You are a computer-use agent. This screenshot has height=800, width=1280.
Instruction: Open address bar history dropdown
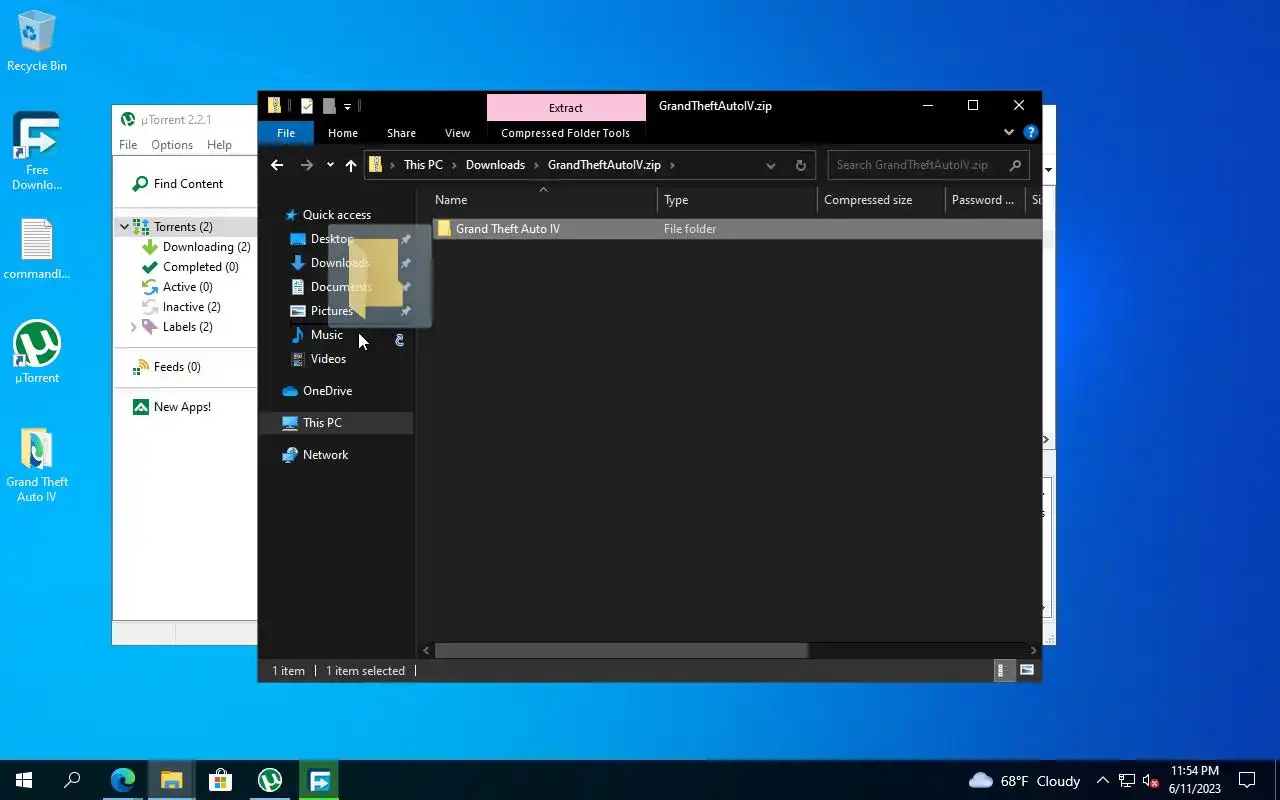(770, 165)
